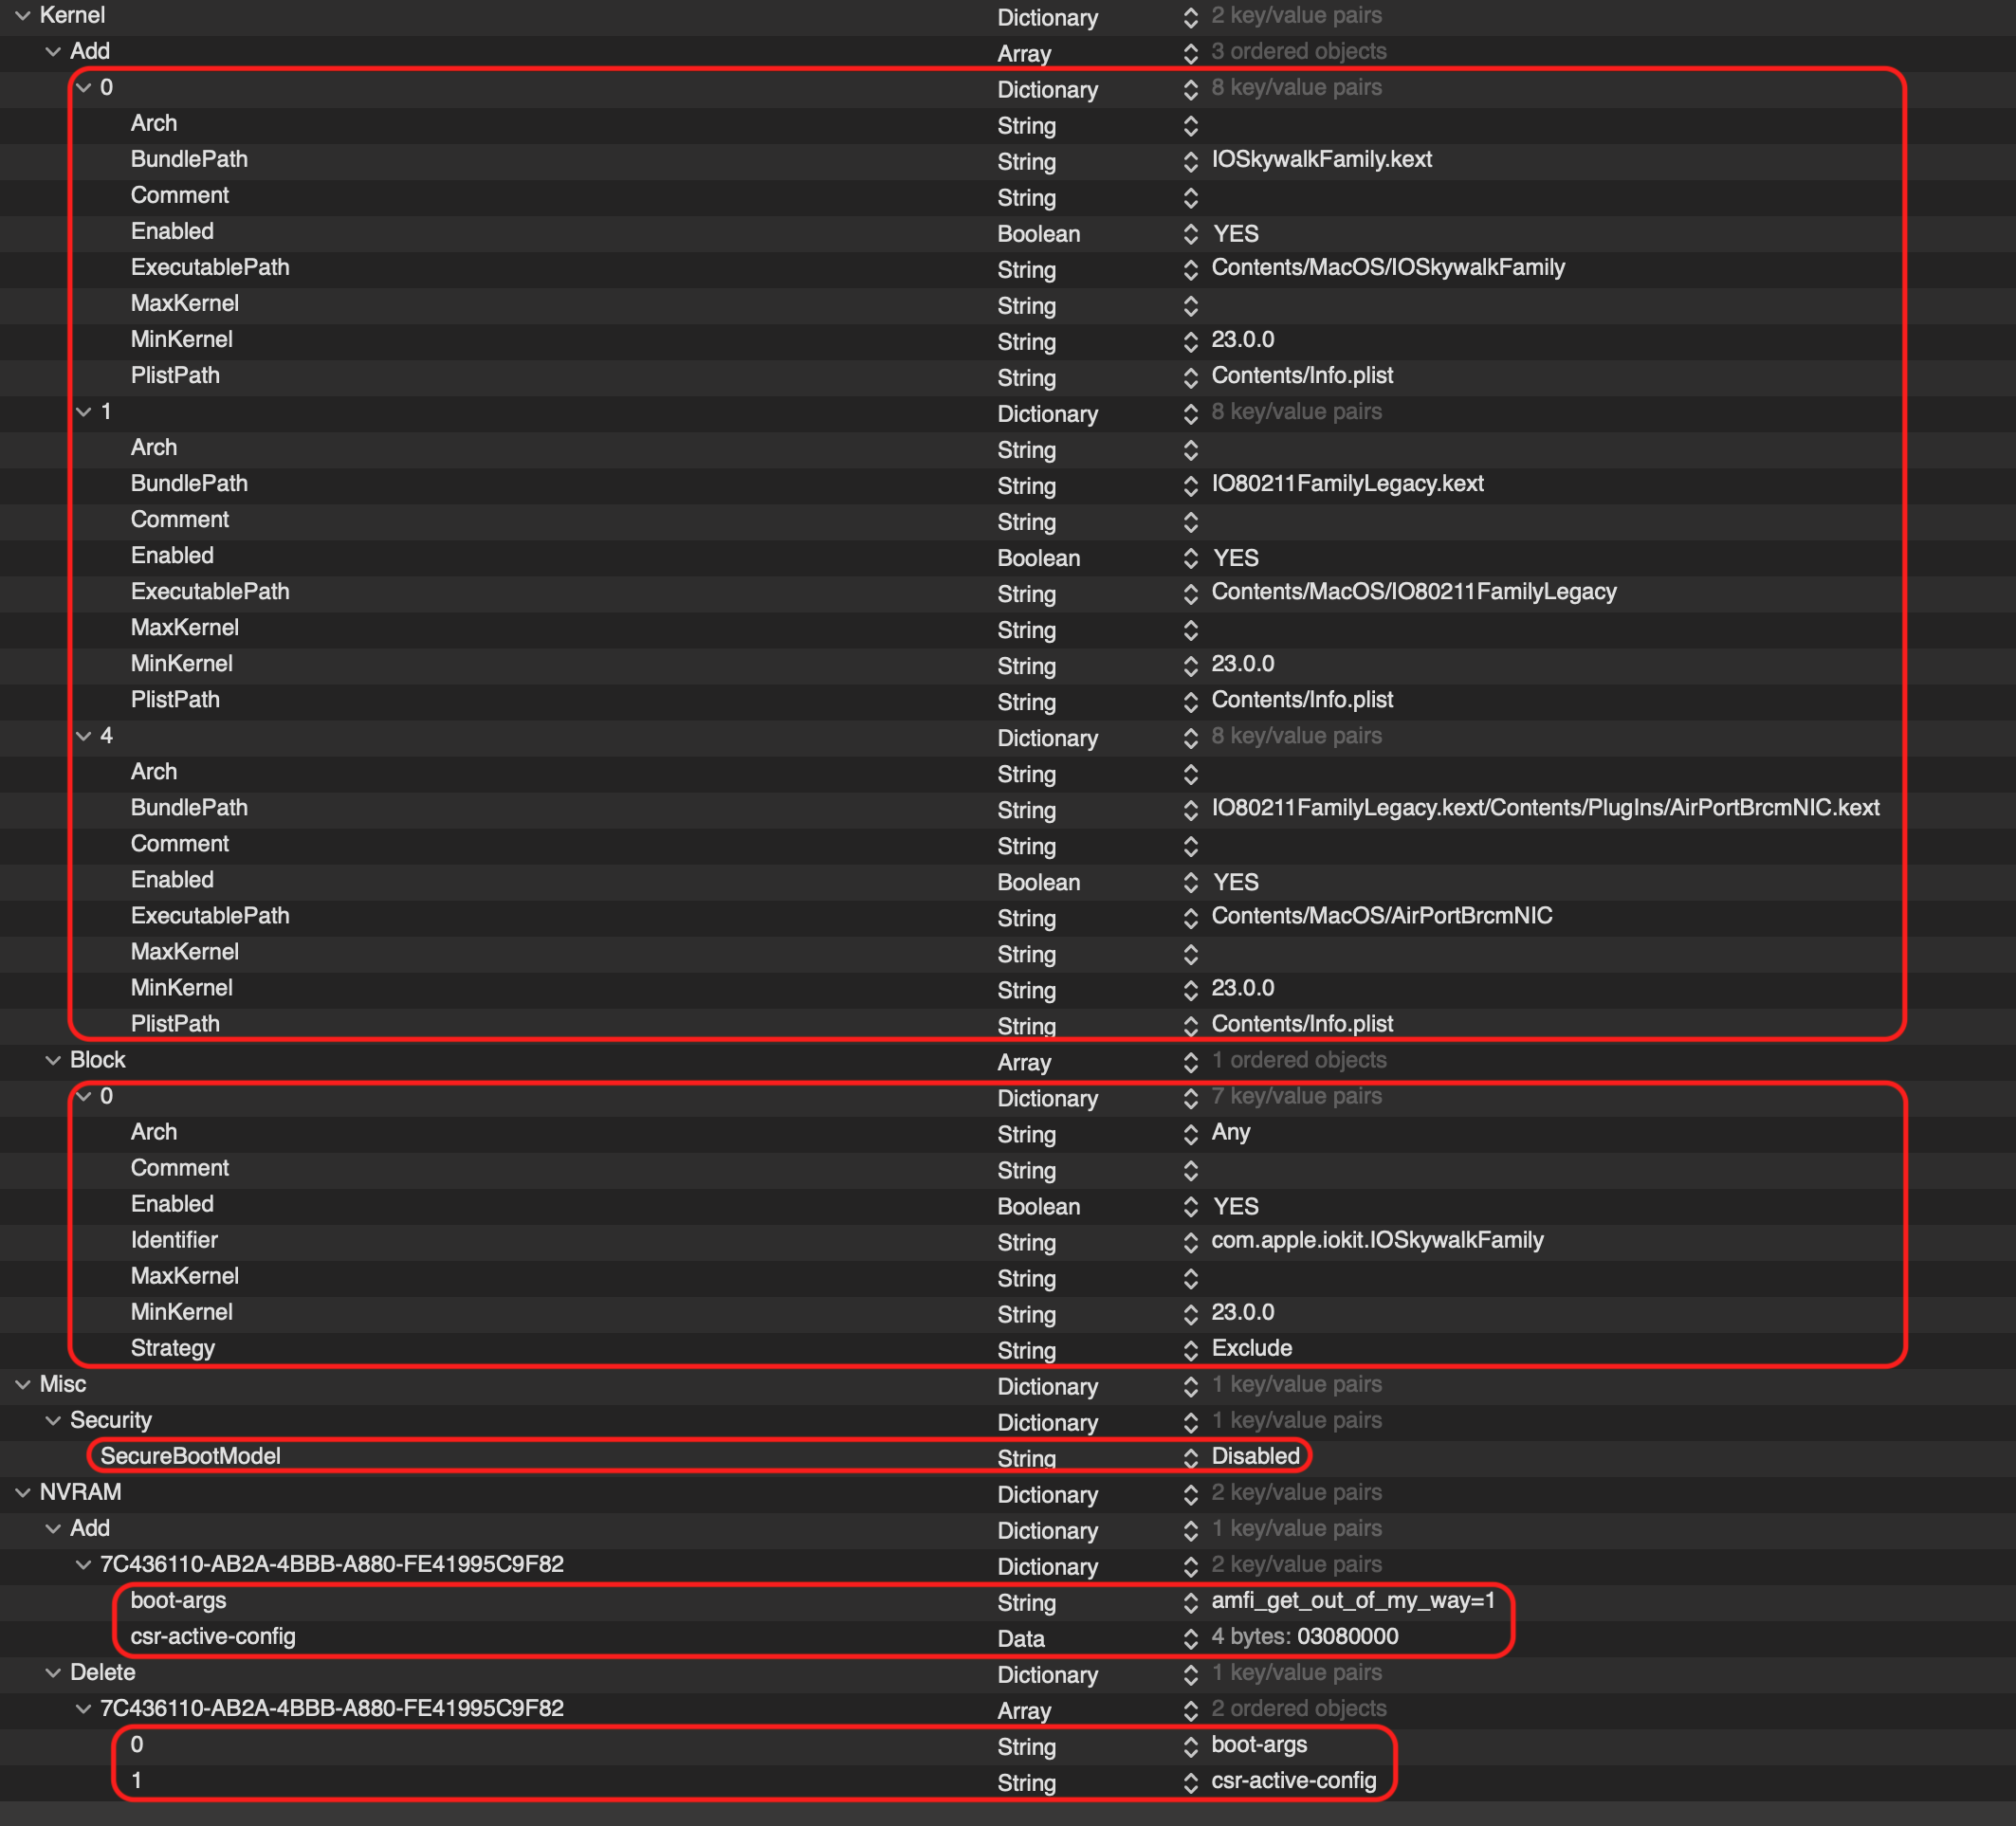Select Contents/MacOS/AirPortBrcmNIC executable path
Image resolution: width=2016 pixels, height=1826 pixels.
pyautogui.click(x=1382, y=916)
